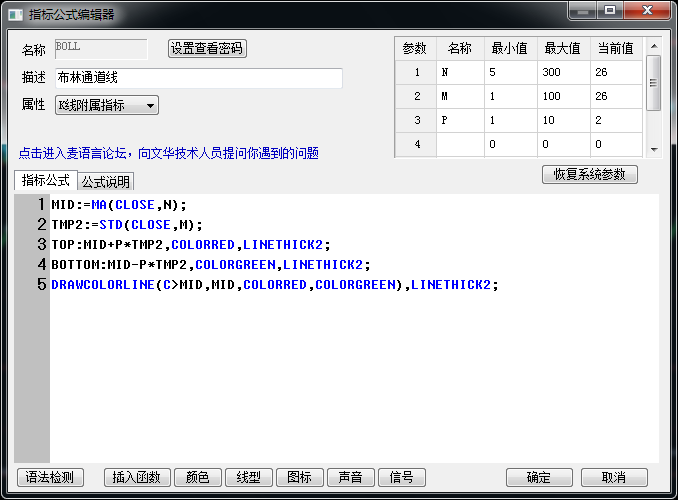678x500 pixels.
Task: Open the 插入函数 insert function button
Action: coord(137,477)
